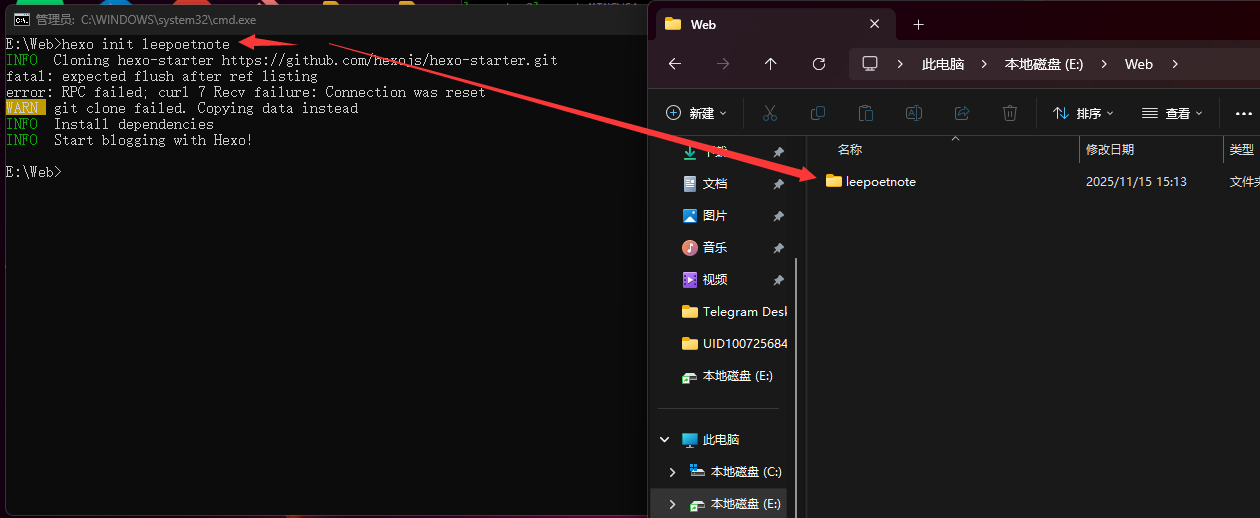Refresh the Web folder view

(819, 64)
